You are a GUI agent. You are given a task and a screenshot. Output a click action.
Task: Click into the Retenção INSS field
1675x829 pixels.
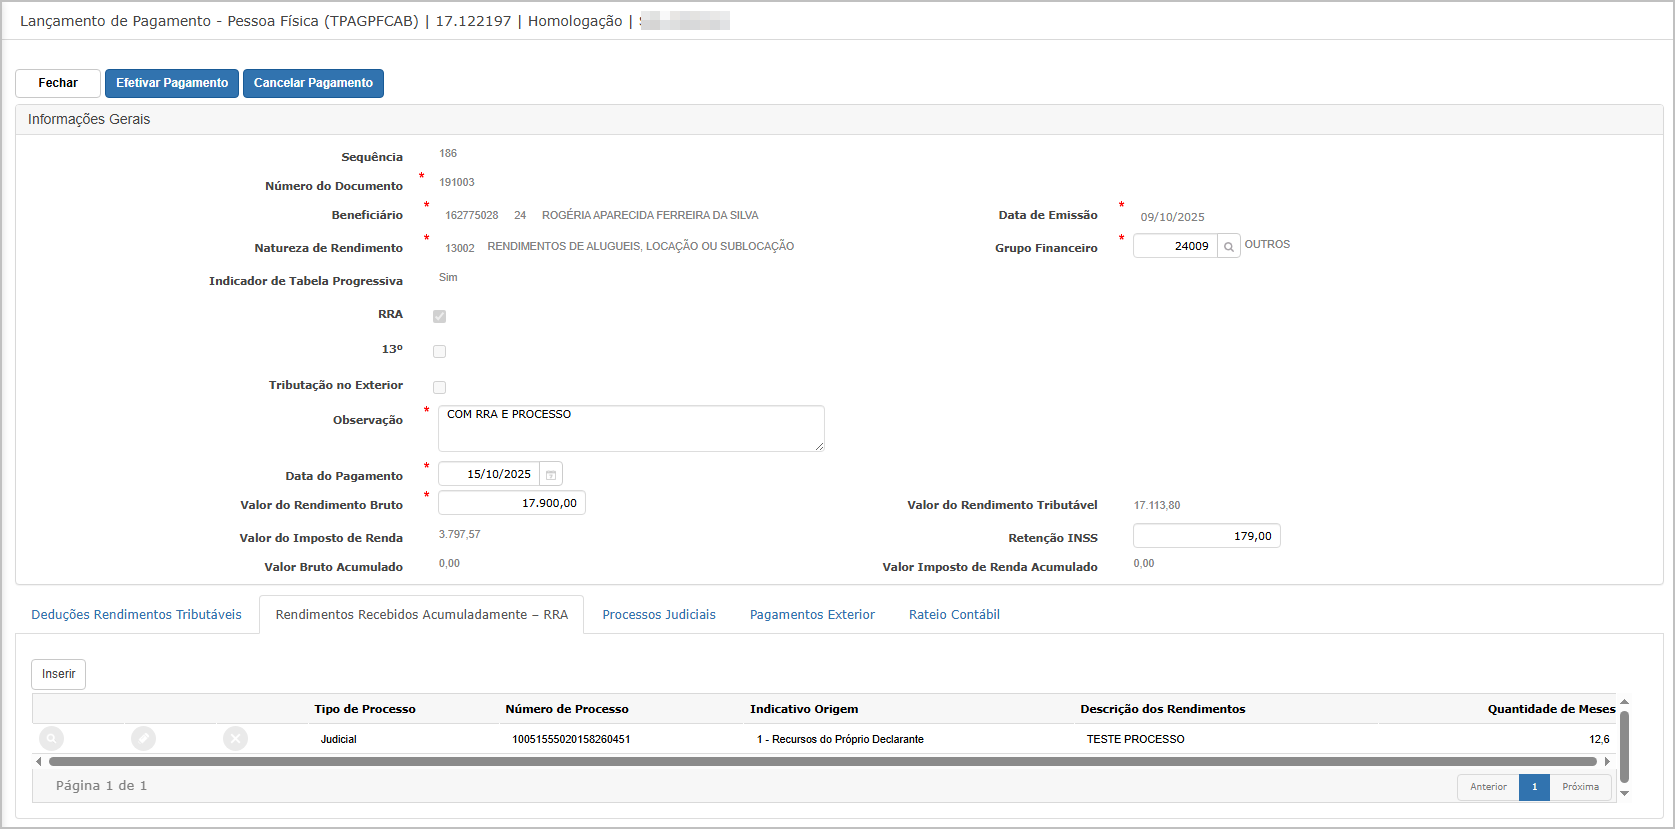click(1206, 536)
